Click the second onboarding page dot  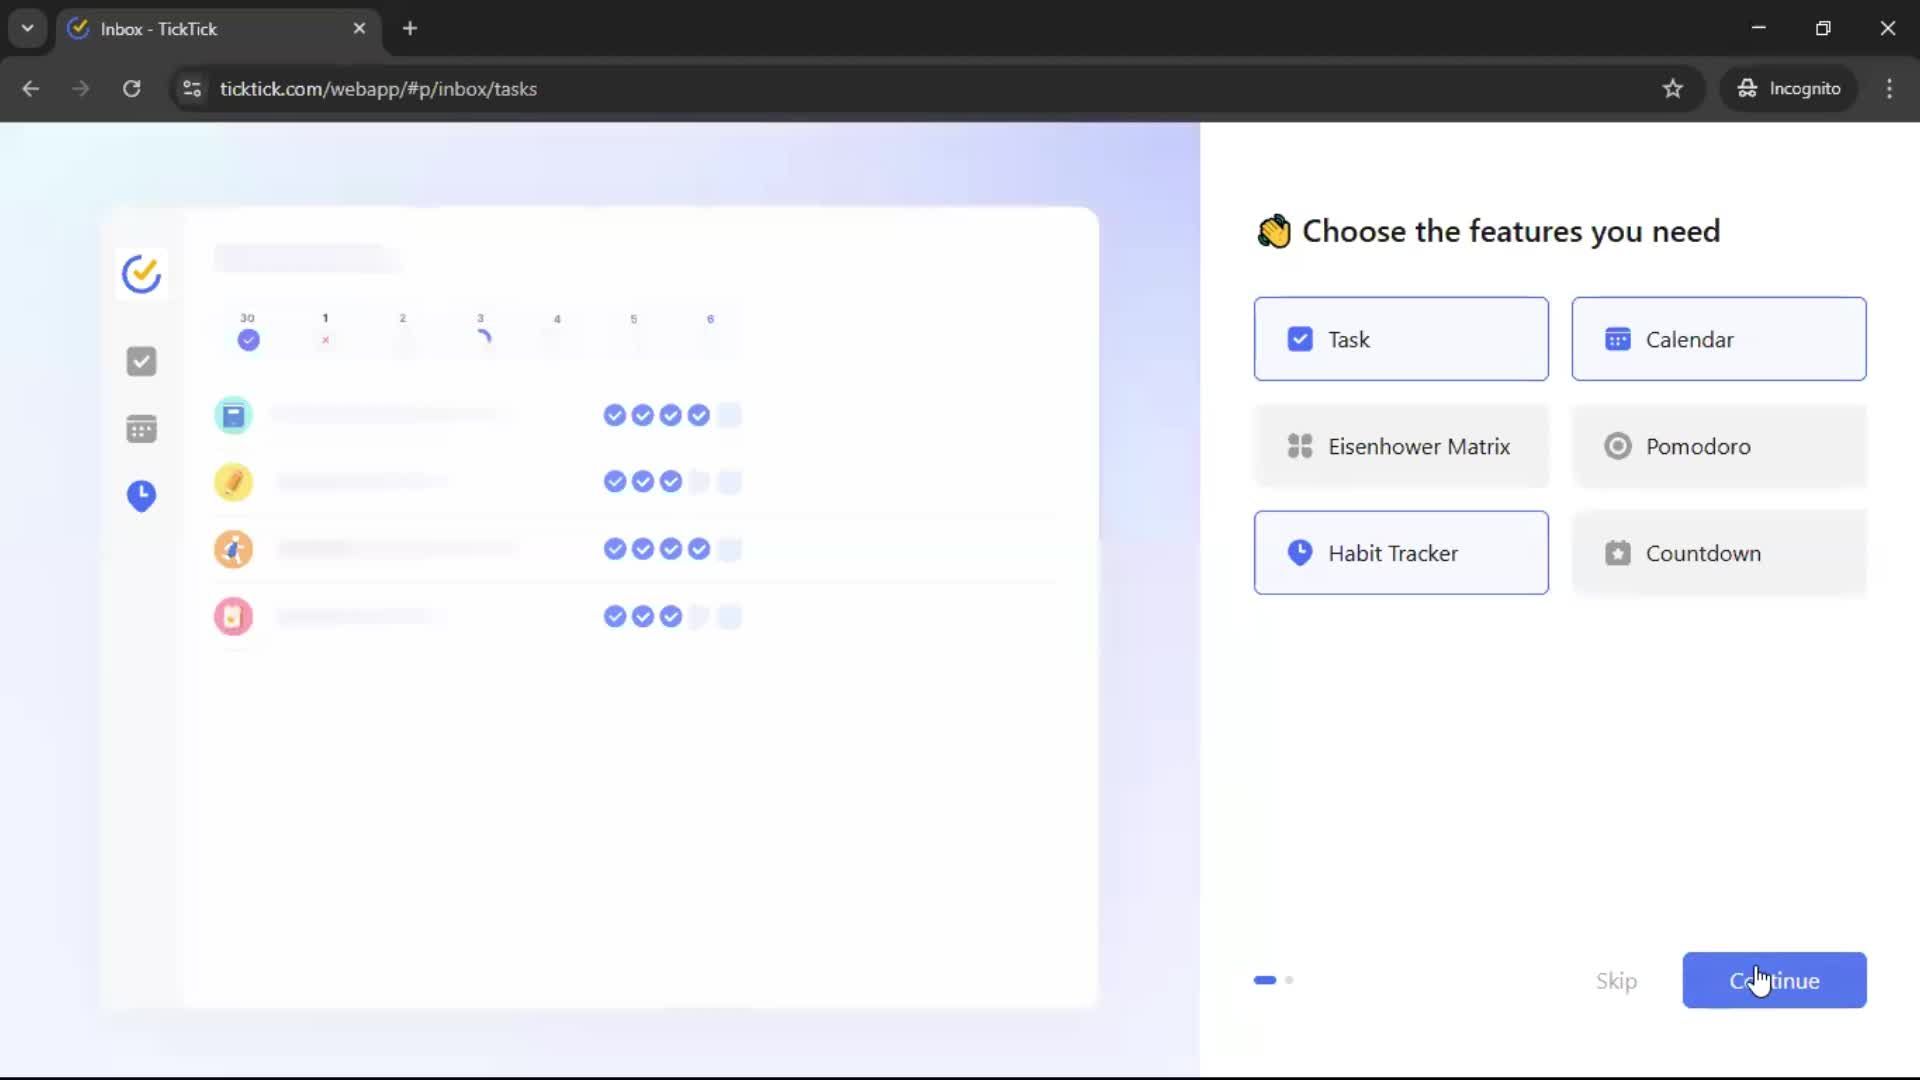(x=1289, y=980)
